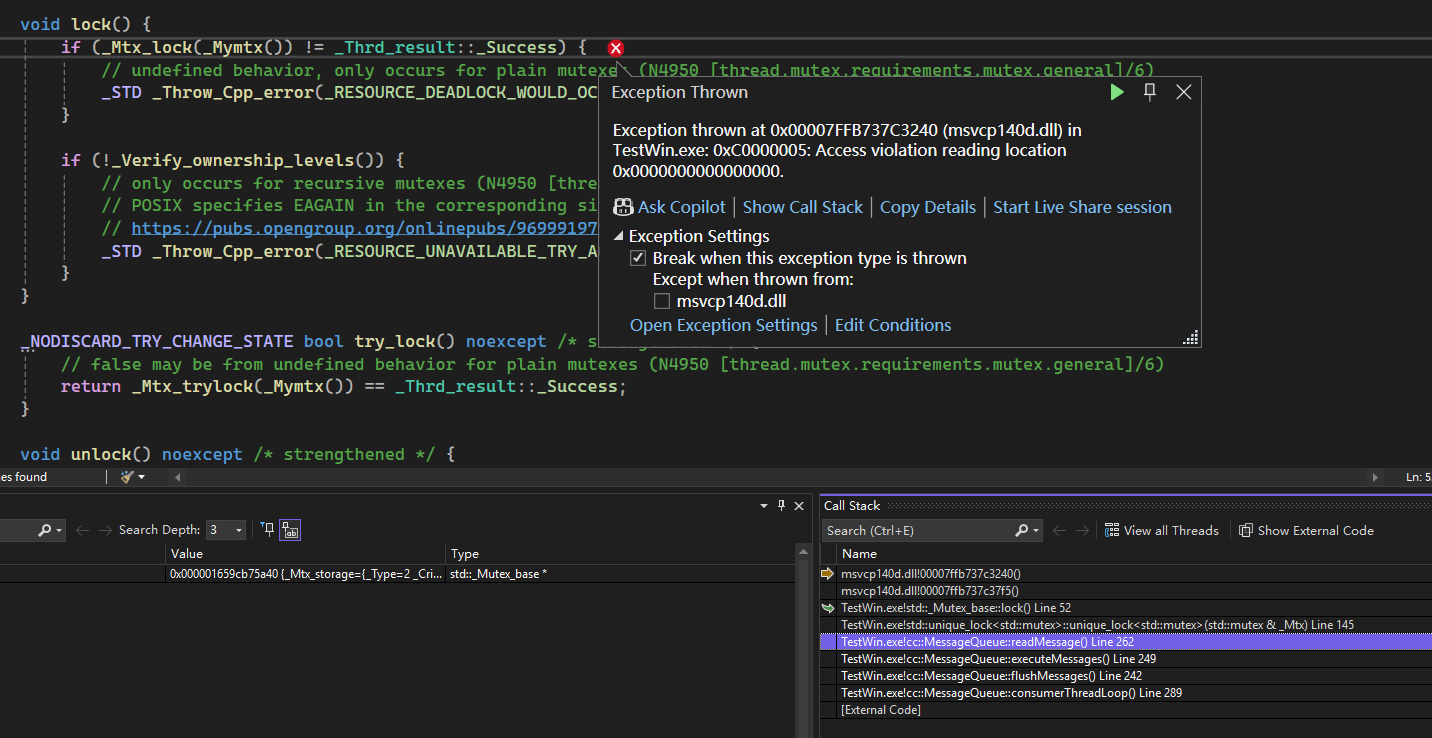Open the Call Stack search options dropdown
Image resolution: width=1432 pixels, height=738 pixels.
pos(1036,530)
